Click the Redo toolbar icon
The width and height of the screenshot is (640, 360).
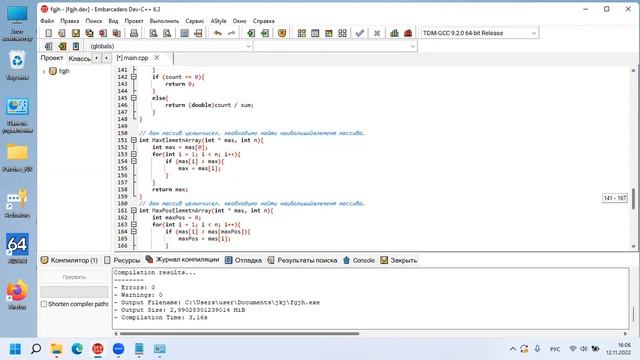(231, 33)
